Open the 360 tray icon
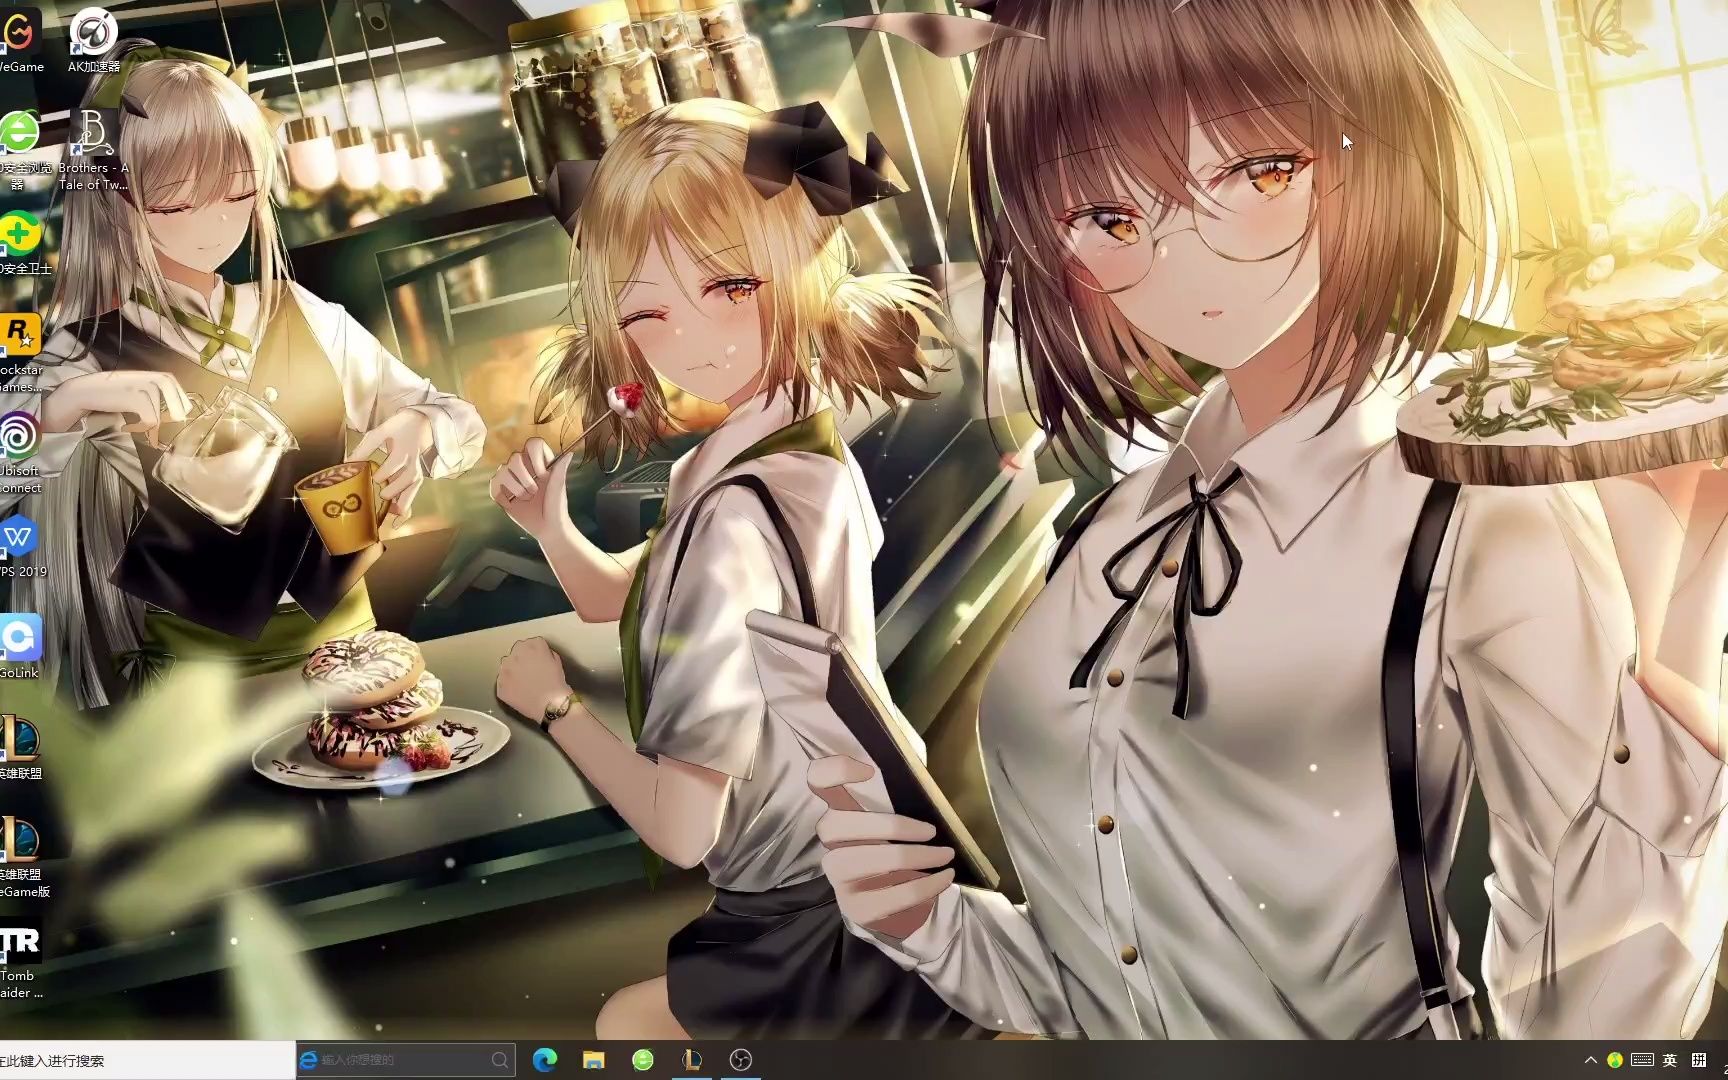Screen dimensions: 1728x1080 point(1615,1060)
